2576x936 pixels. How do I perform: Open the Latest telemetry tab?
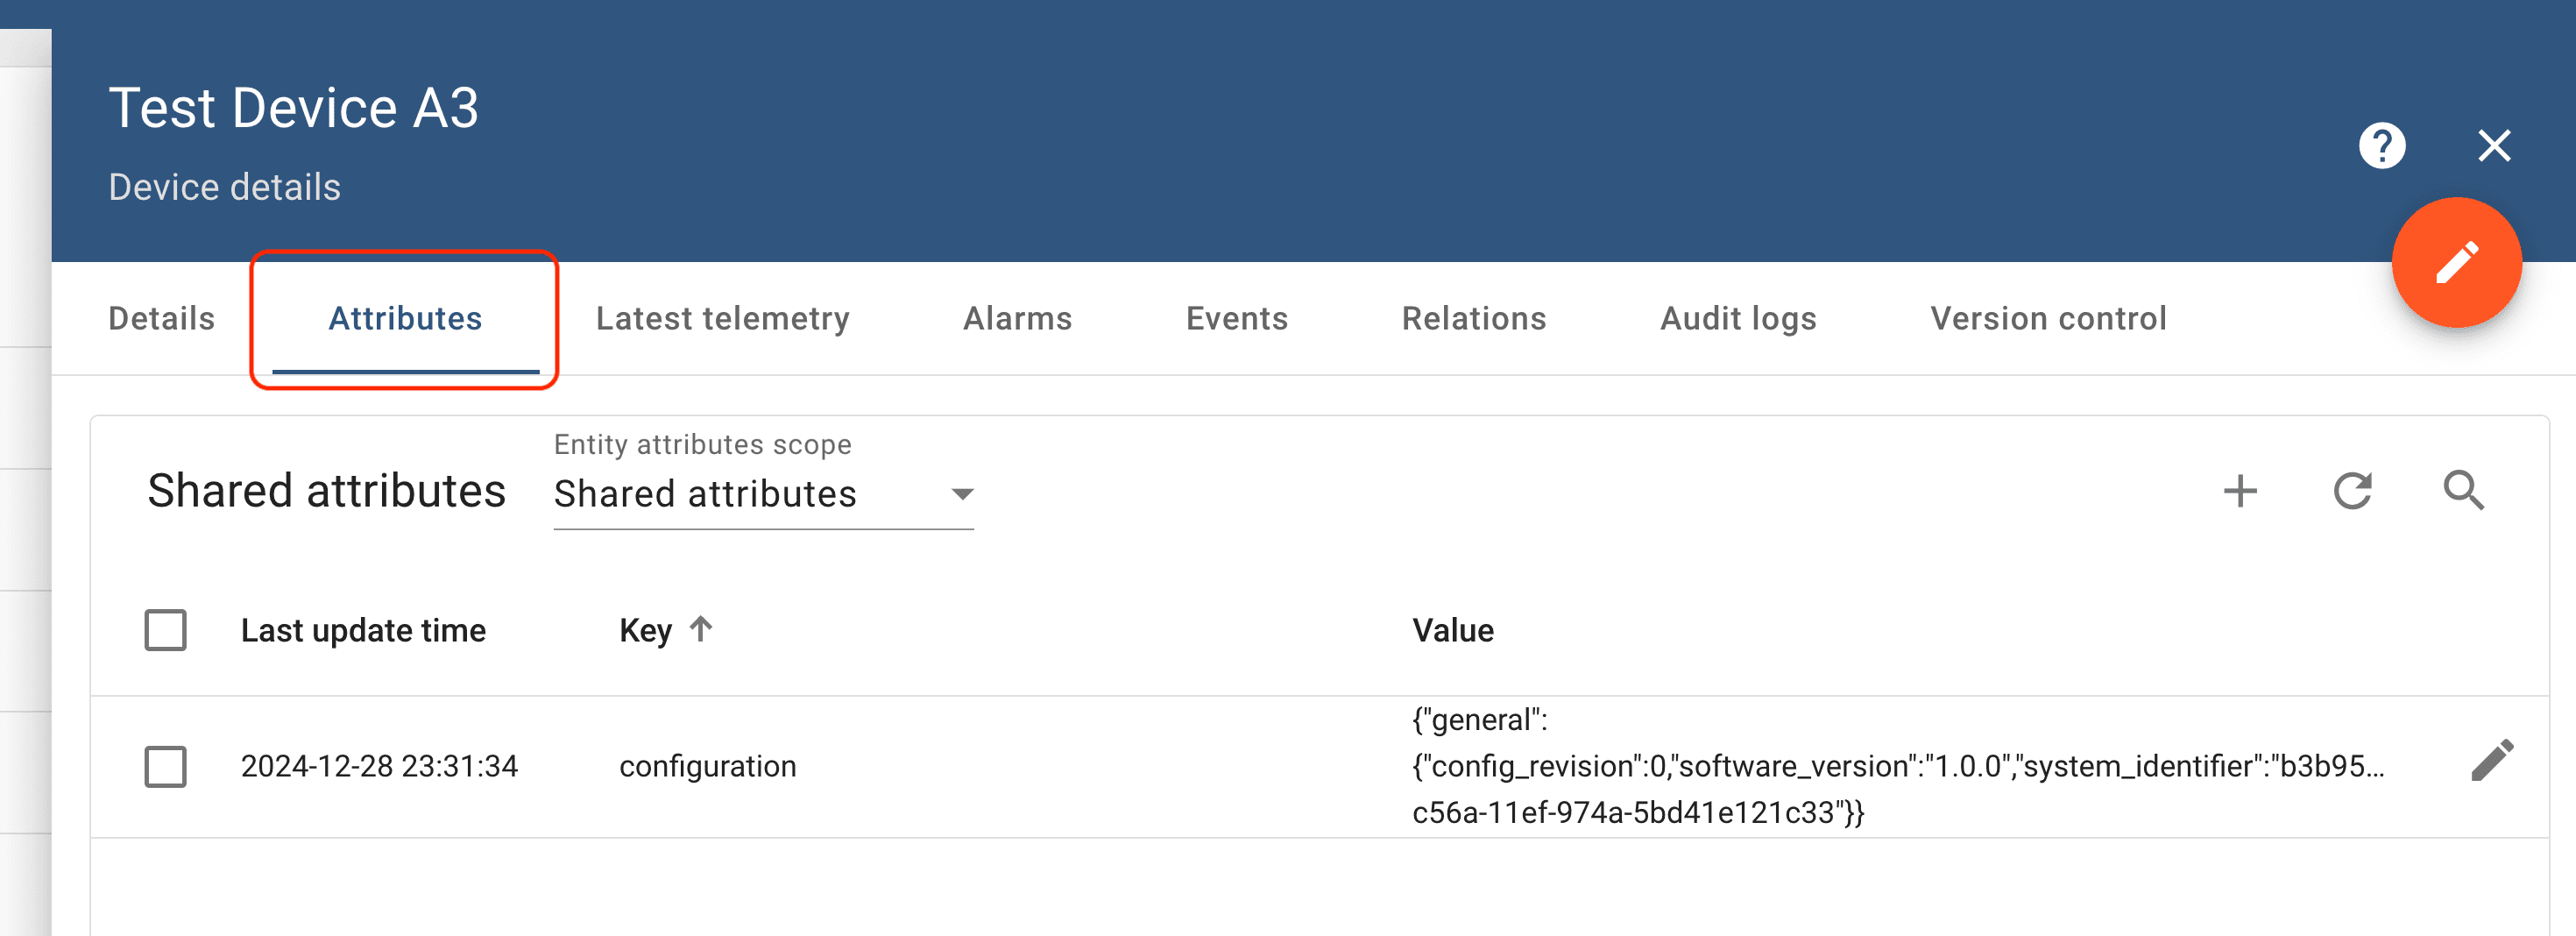pos(722,319)
